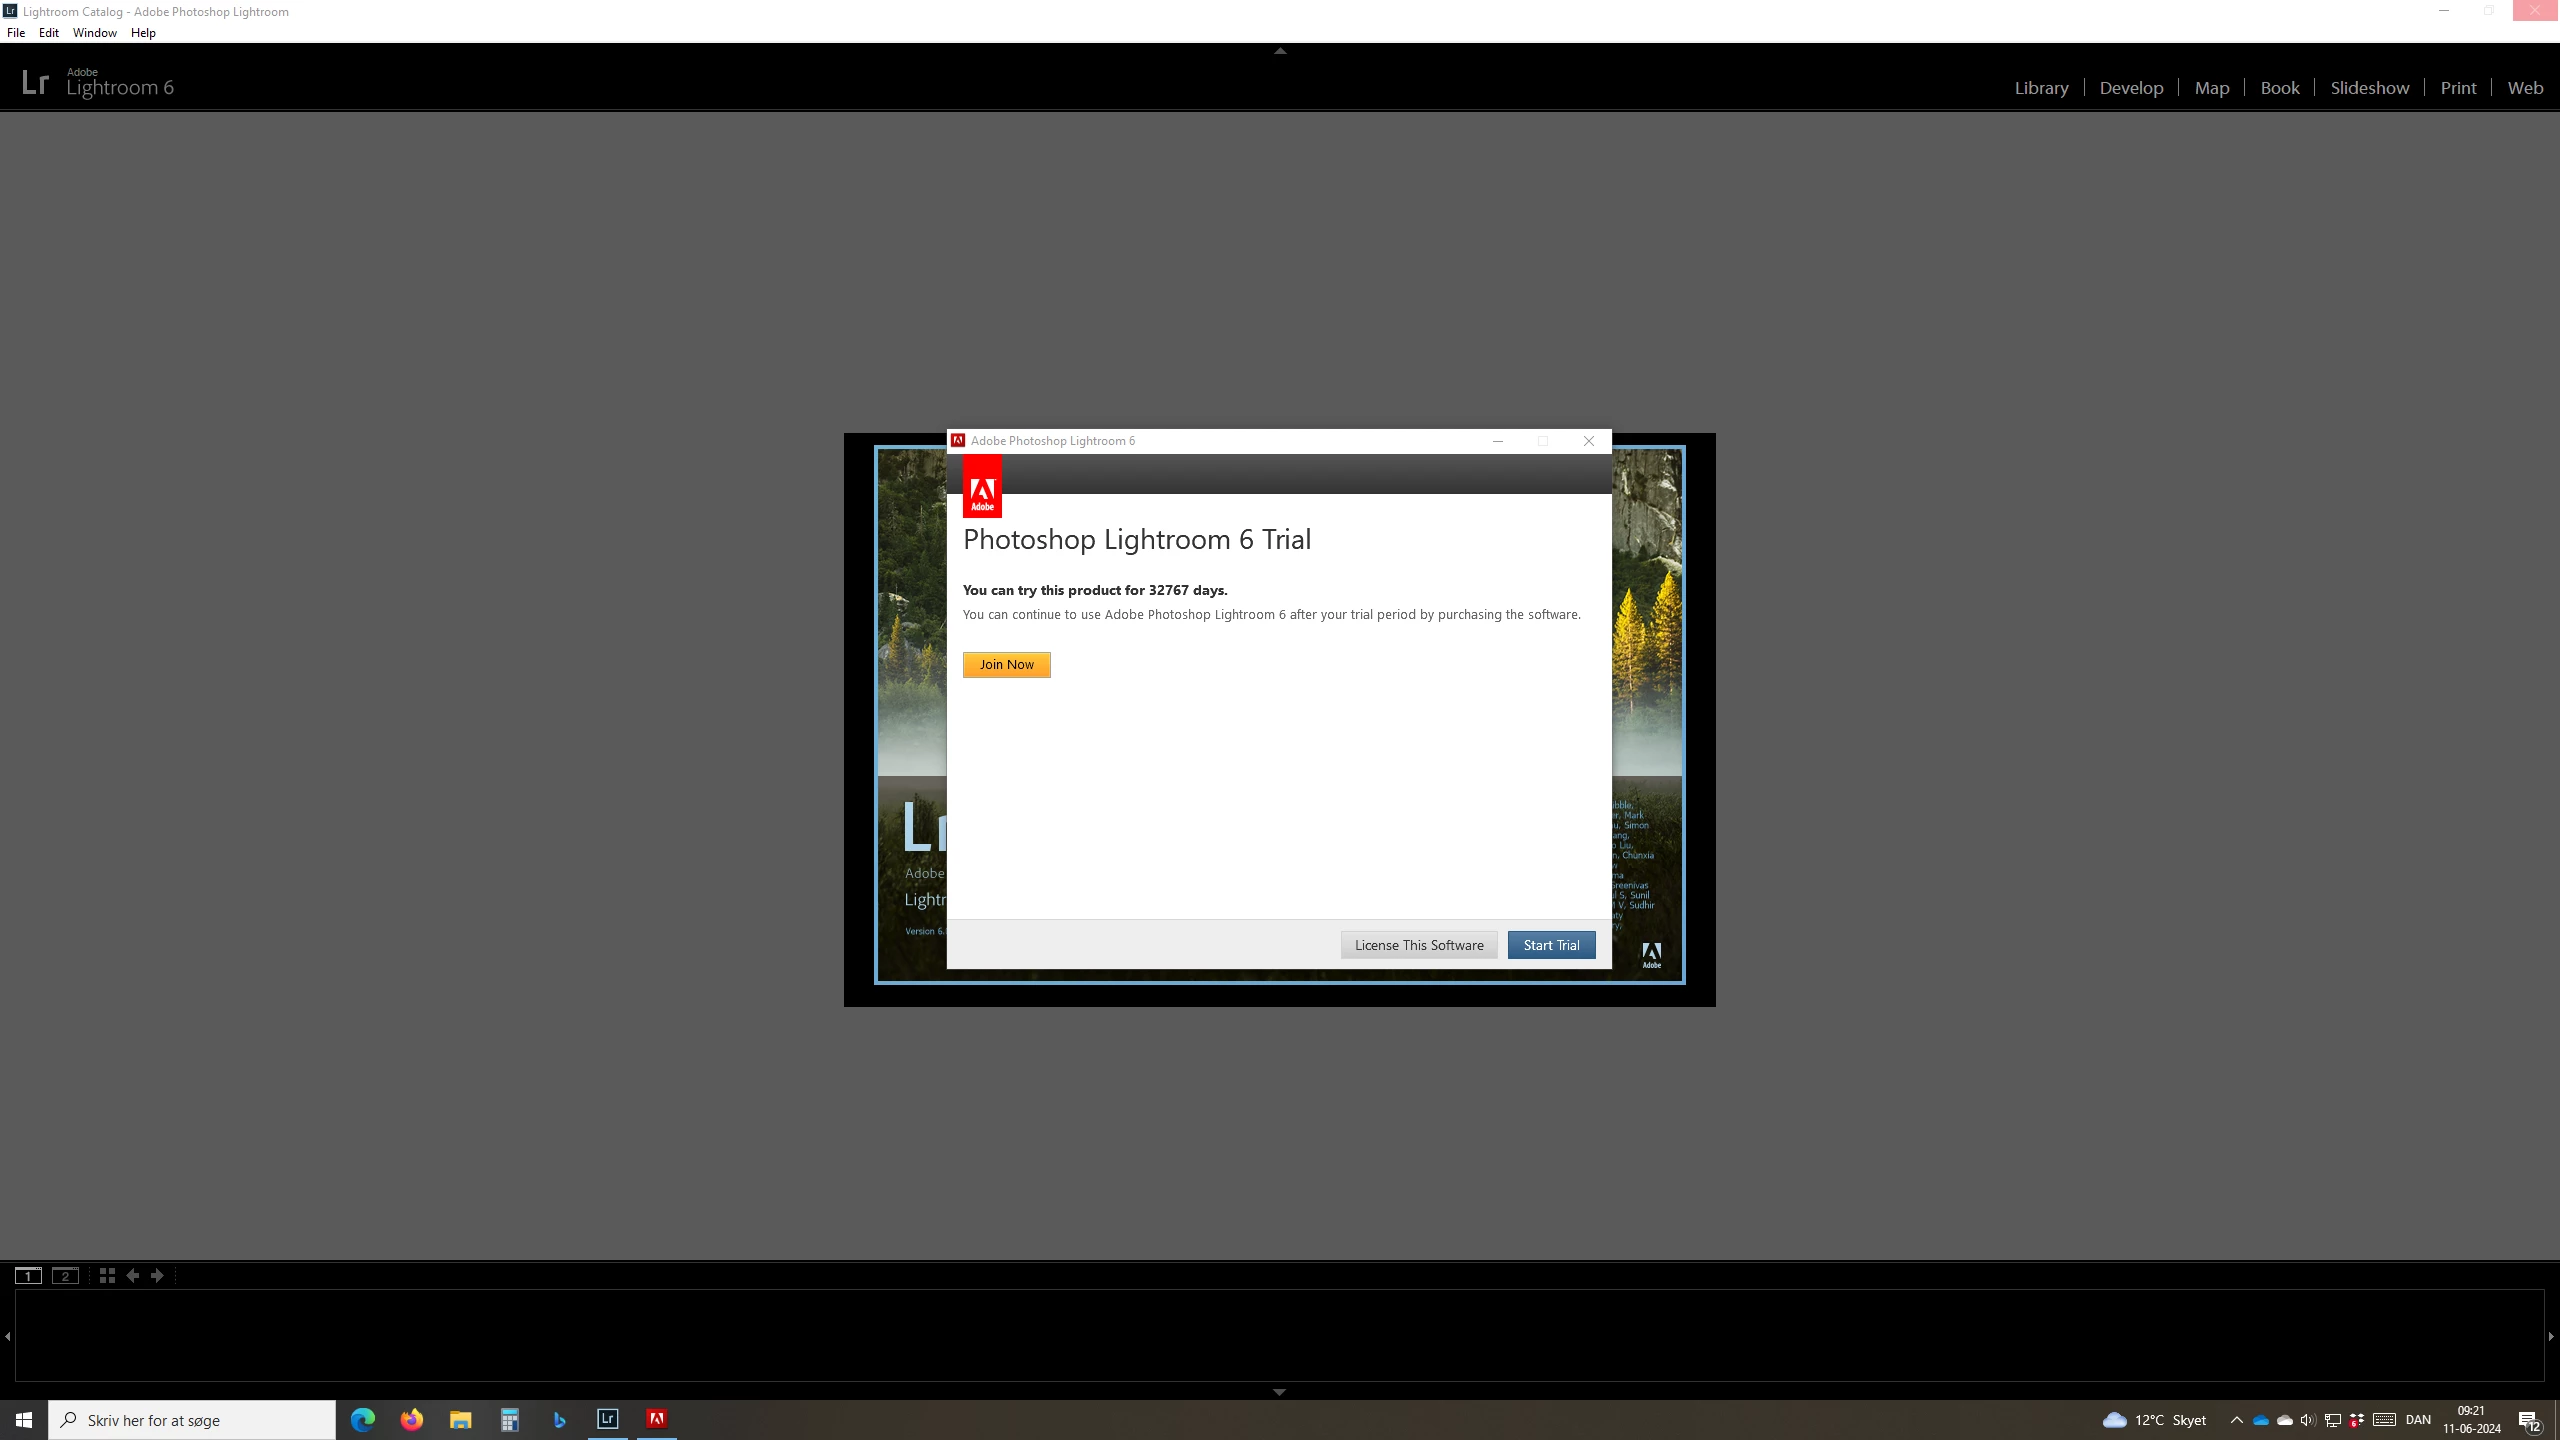Click the second window 2 display icon
Viewport: 2560px width, 1440px height.
(x=65, y=1275)
